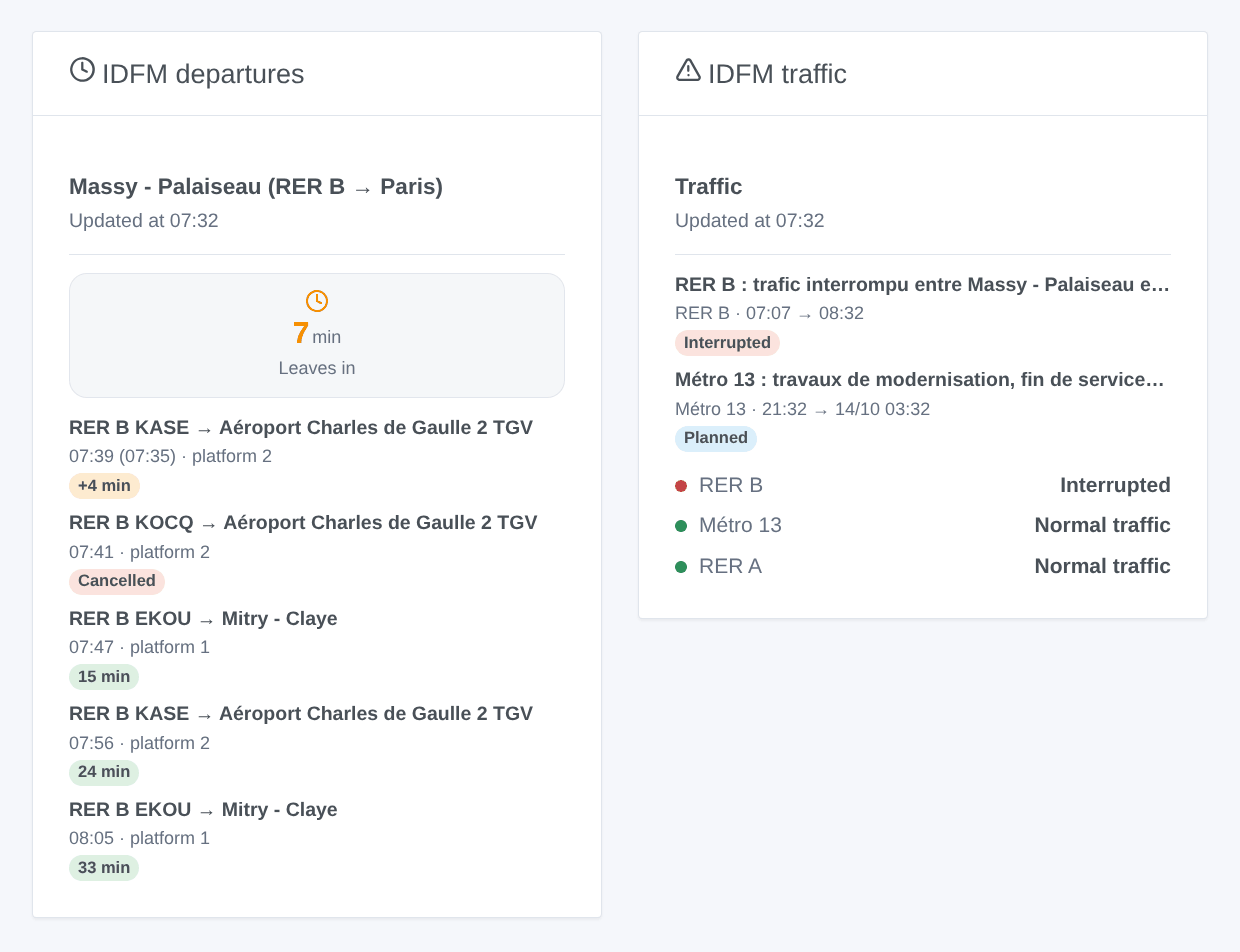The height and width of the screenshot is (952, 1240).
Task: Click the 07:39 (07:35) platform 2 line
Action: (x=170, y=457)
